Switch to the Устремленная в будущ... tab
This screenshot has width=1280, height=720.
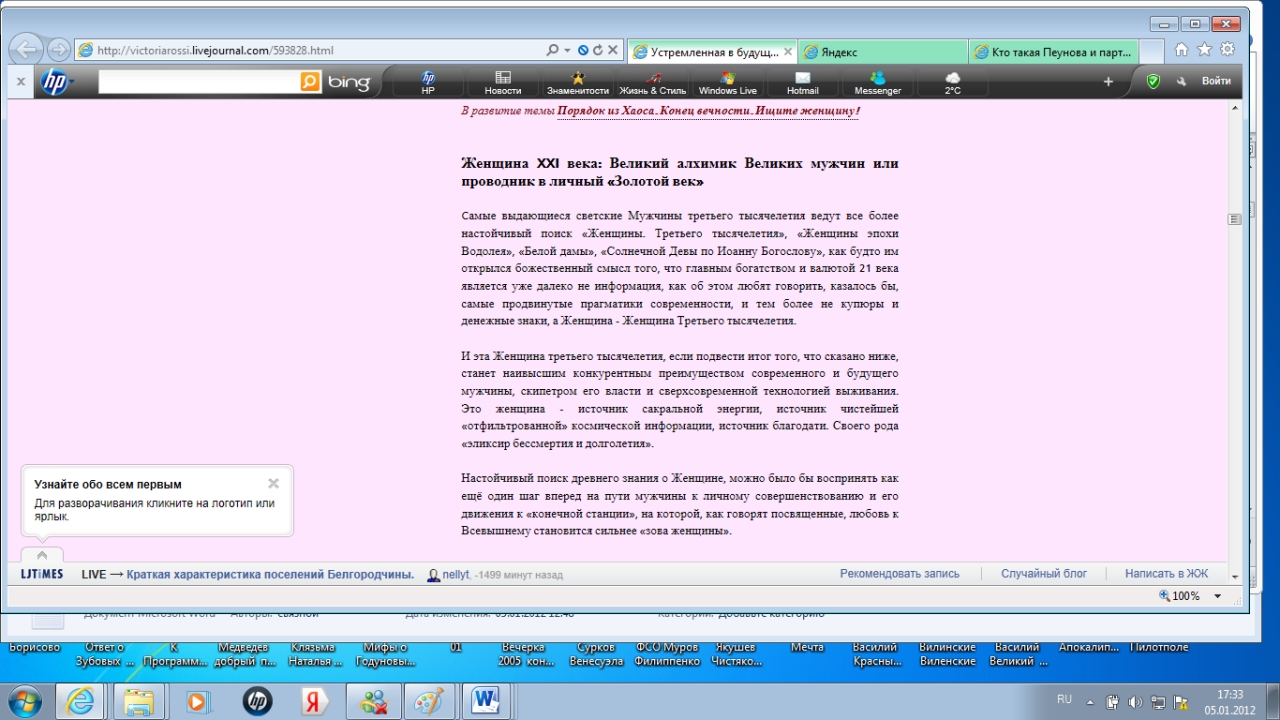712,51
